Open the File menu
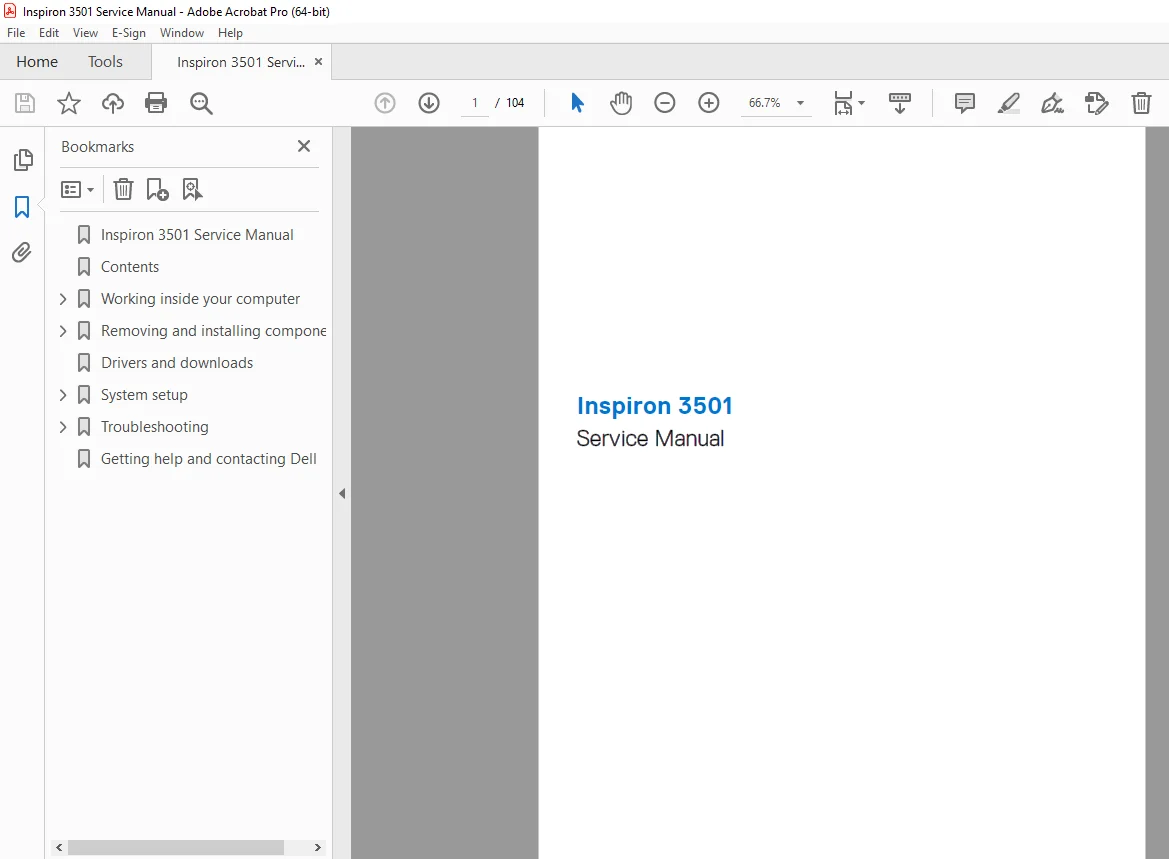 (x=16, y=33)
